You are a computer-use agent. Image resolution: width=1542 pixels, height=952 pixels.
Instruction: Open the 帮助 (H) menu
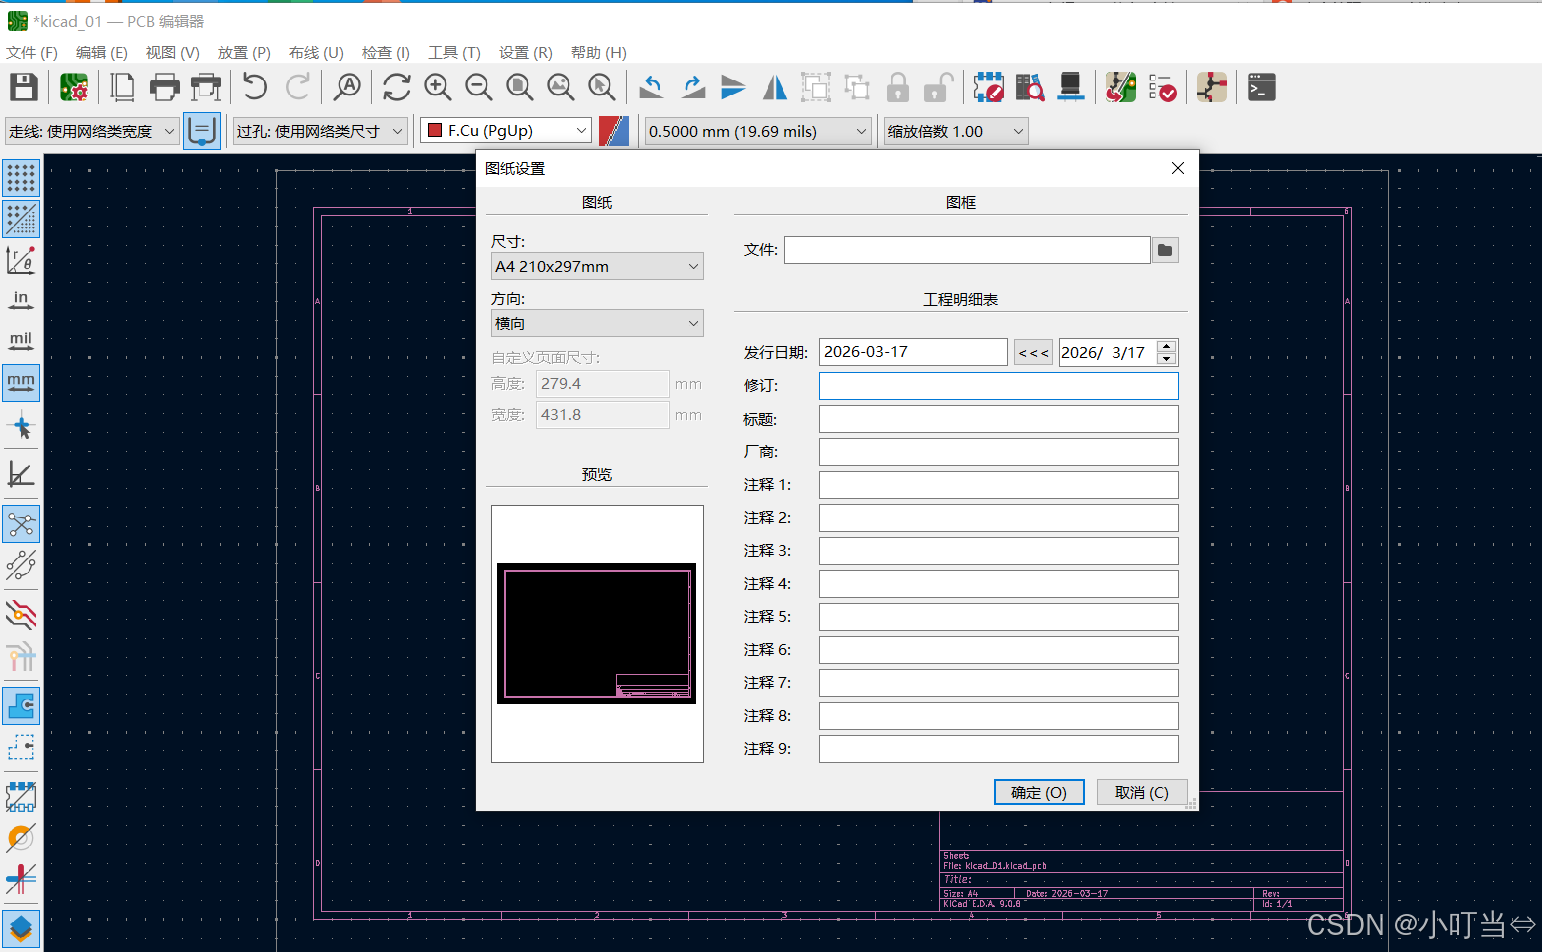(599, 52)
